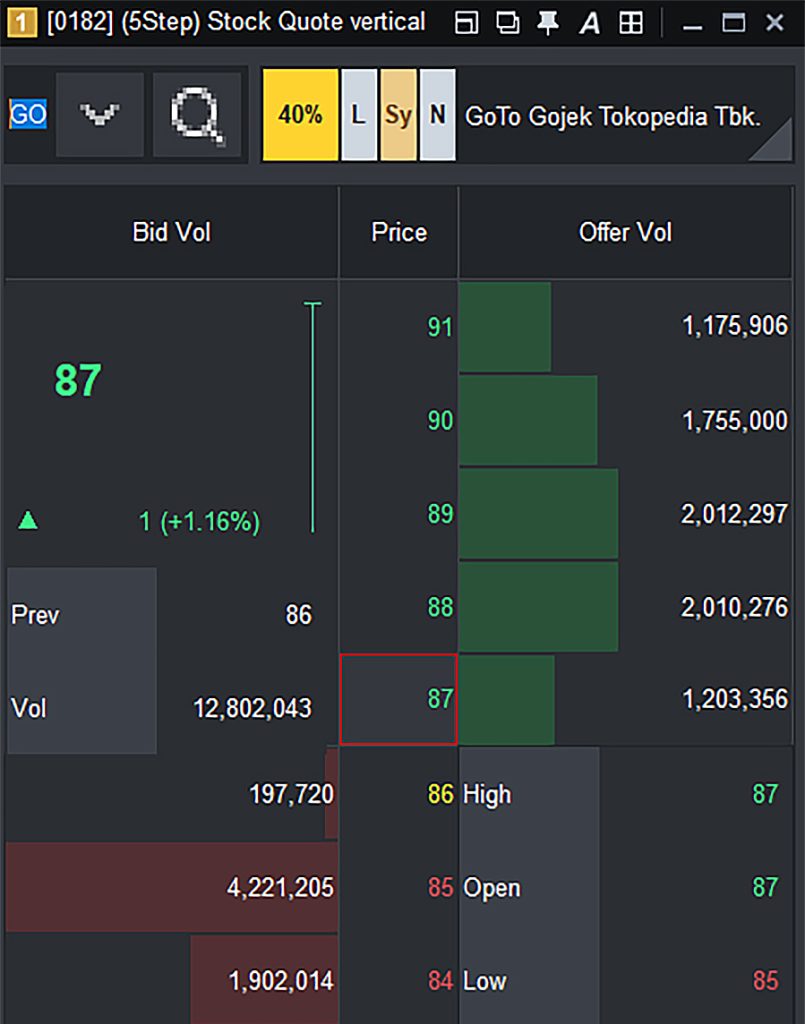Image resolution: width=805 pixels, height=1024 pixels.
Task: Click the magnifier stock search icon
Action: (197, 115)
